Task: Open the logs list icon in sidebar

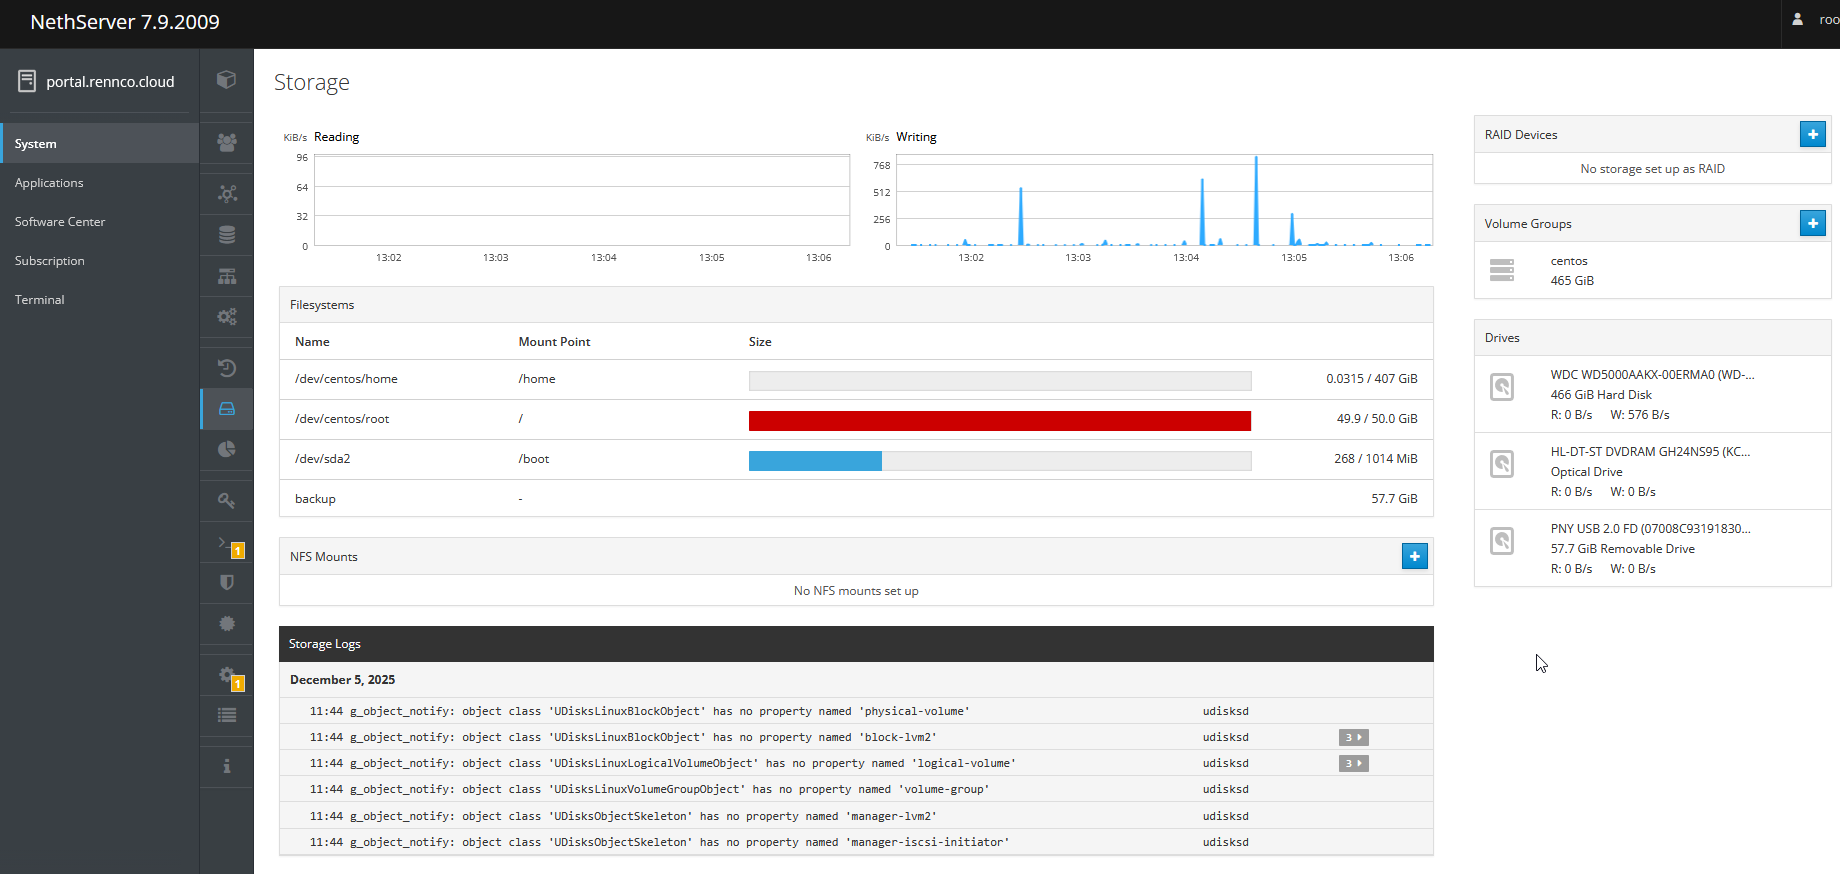Action: click(x=227, y=715)
